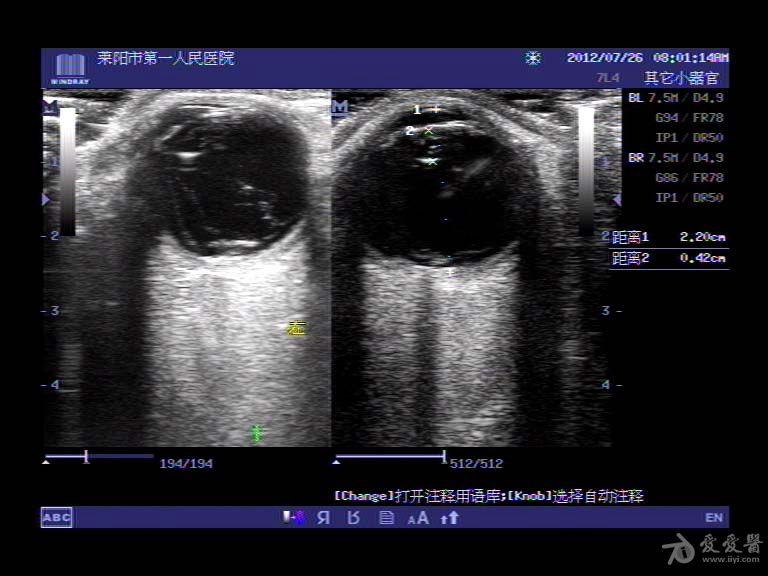This screenshot has width=768, height=576.
Task: Select the horizontal flip Я icon
Action: coord(323,517)
